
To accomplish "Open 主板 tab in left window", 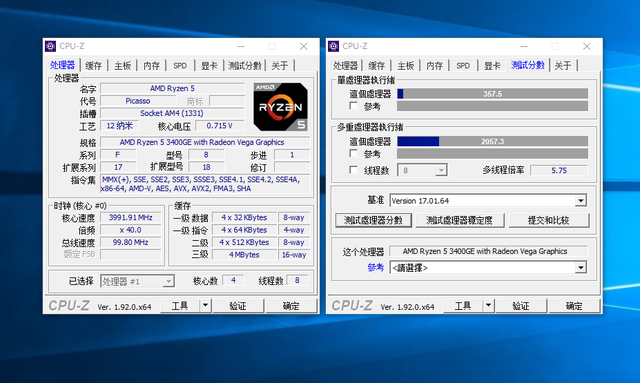I will coord(122,65).
